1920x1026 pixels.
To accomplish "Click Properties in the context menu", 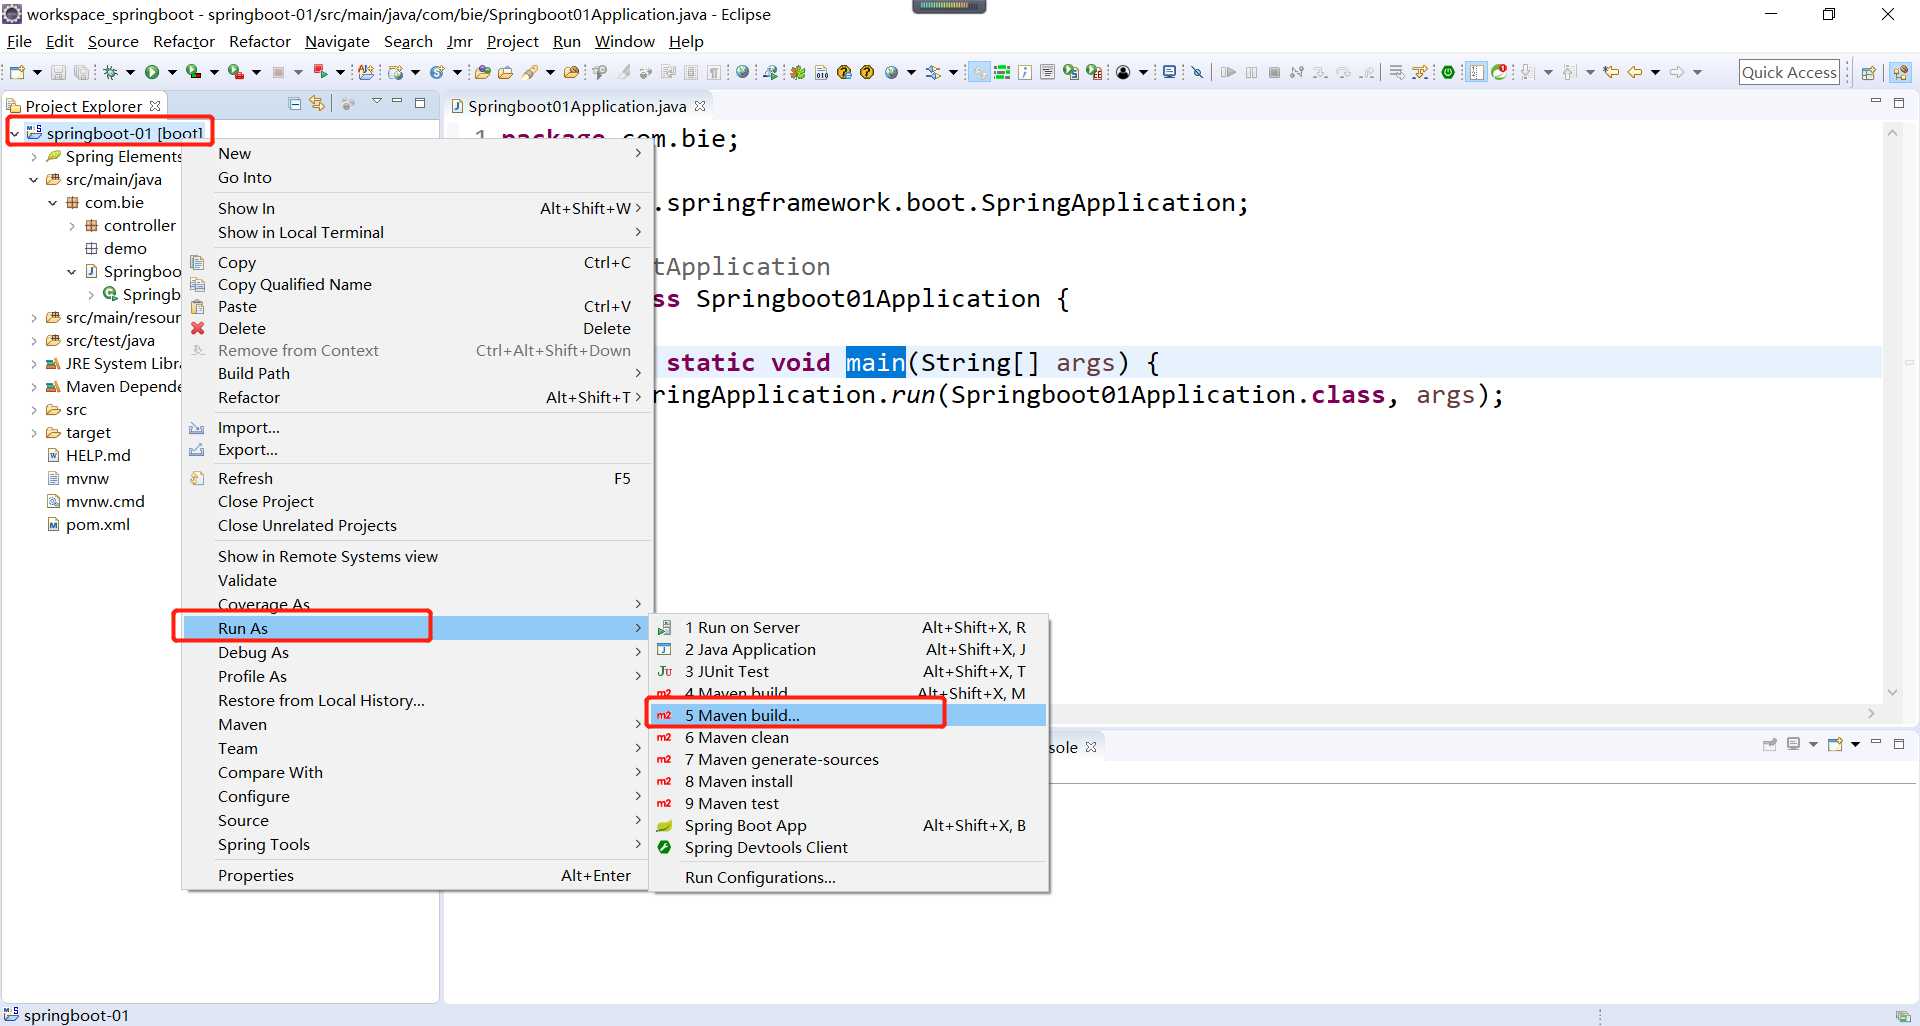I will click(x=416, y=875).
